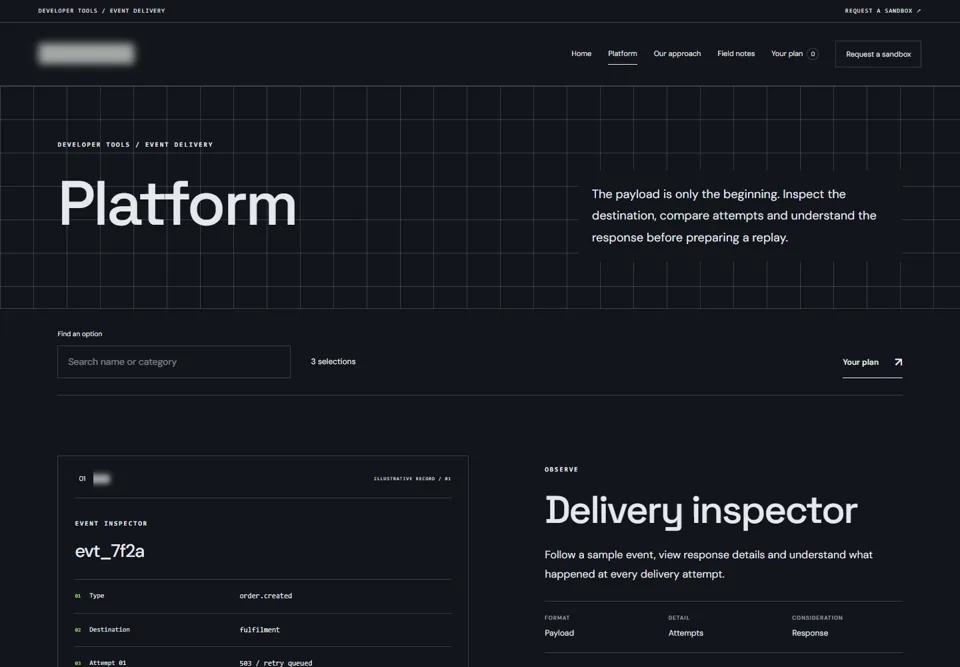960x667 pixels.
Task: Click the Response consideration value
Action: pos(809,633)
